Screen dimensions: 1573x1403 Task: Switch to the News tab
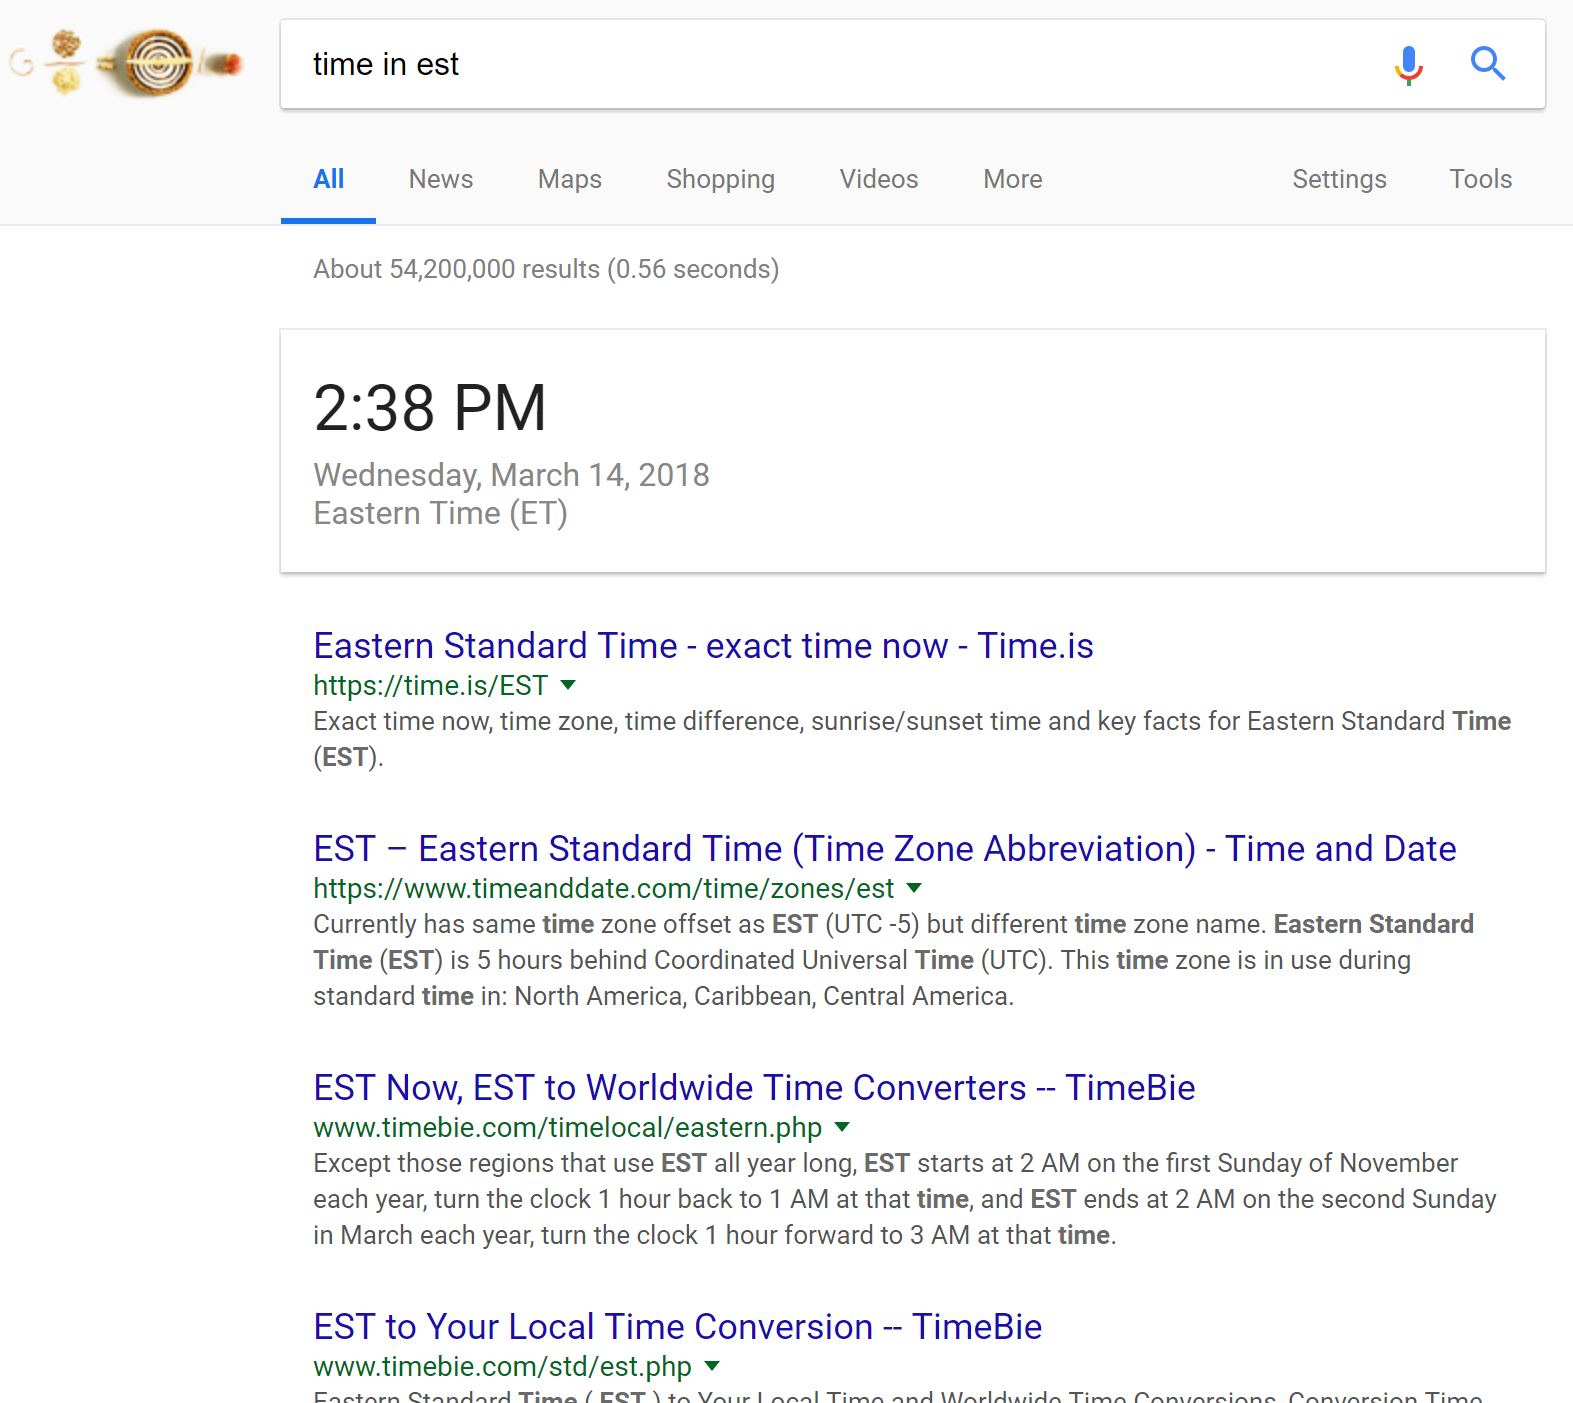click(440, 179)
